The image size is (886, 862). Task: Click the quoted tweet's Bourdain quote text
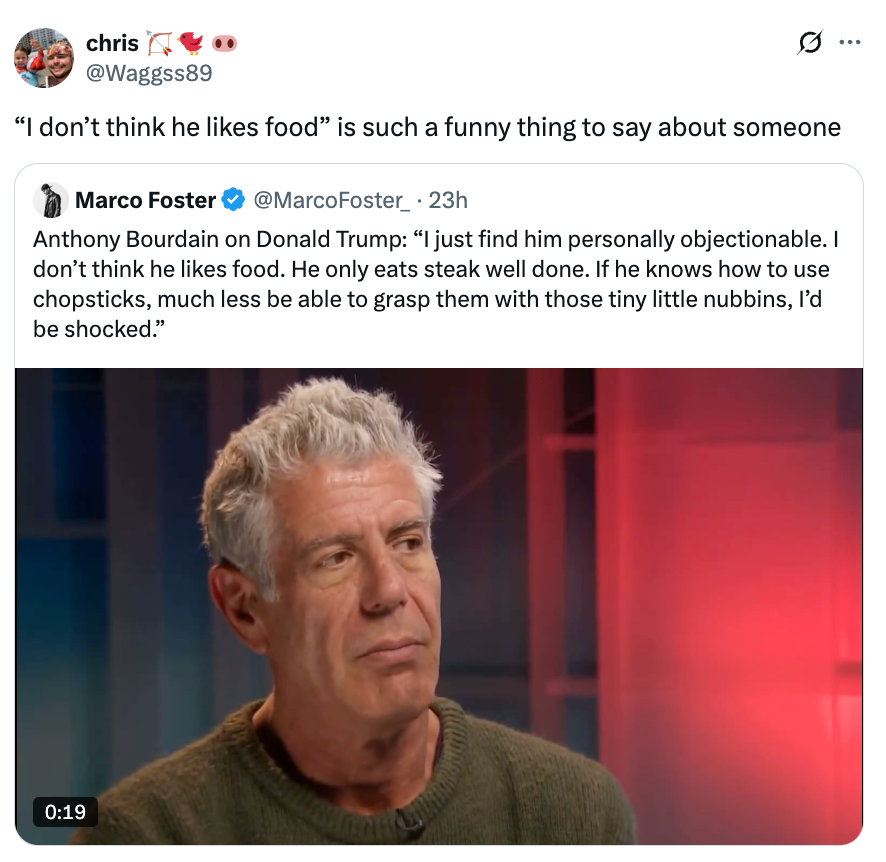point(435,283)
